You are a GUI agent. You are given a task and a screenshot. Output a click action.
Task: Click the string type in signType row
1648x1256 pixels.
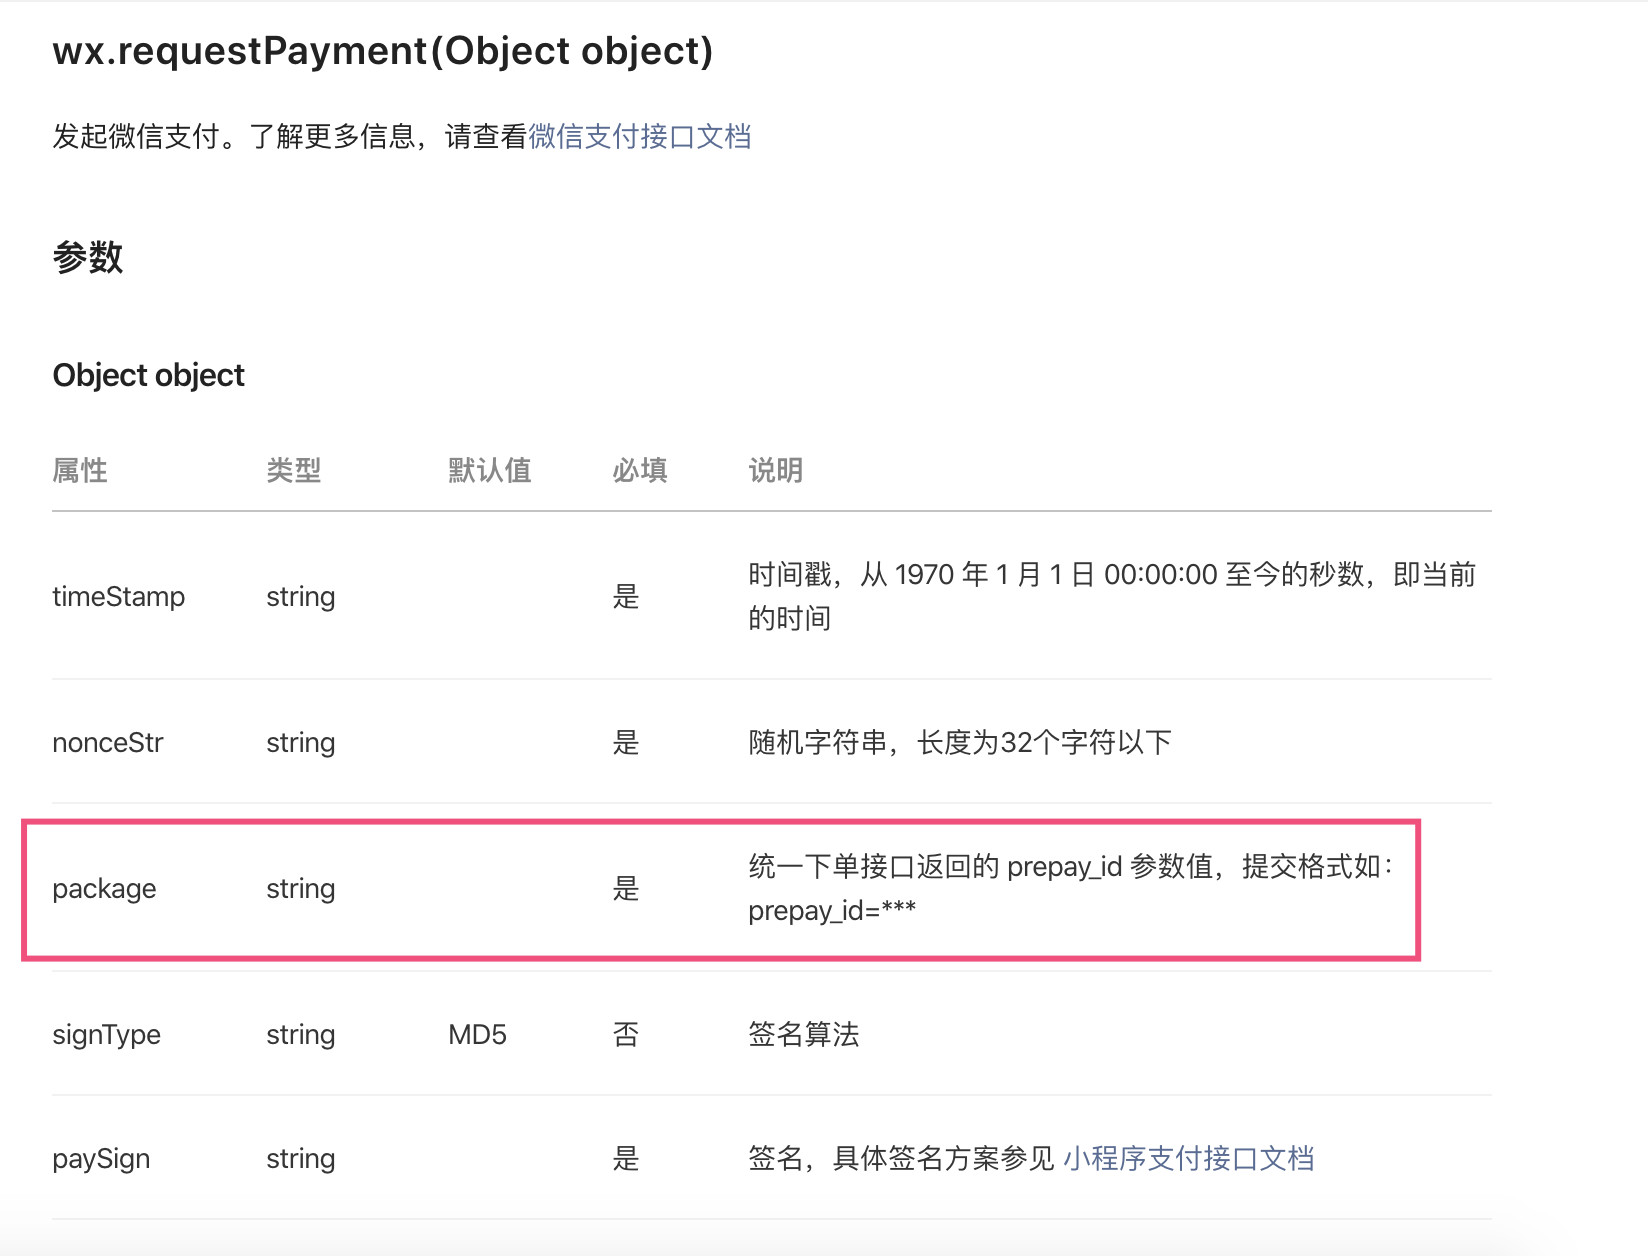click(301, 1034)
